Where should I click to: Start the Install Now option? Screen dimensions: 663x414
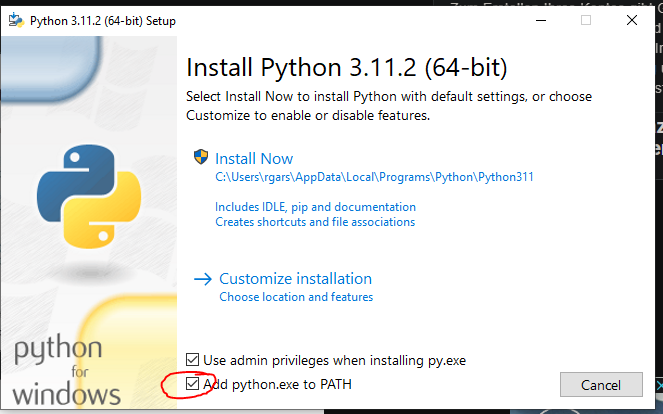[x=254, y=158]
